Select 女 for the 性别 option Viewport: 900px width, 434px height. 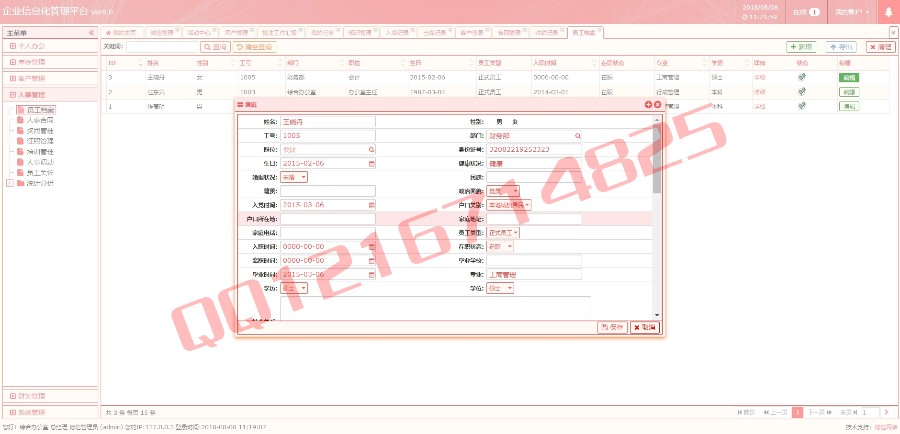(x=515, y=122)
